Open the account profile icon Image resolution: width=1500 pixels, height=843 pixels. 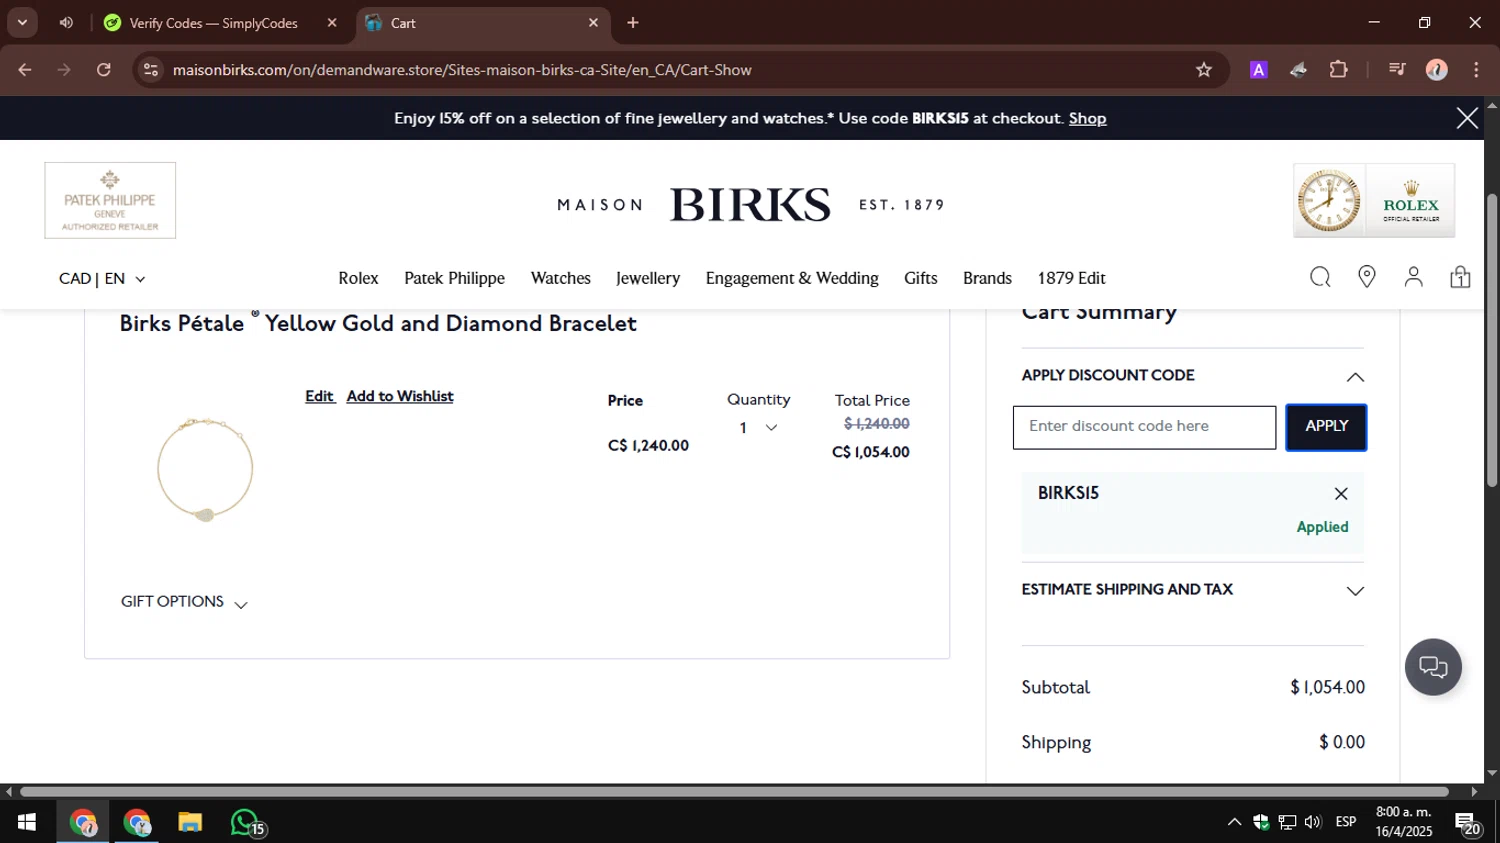1413,277
